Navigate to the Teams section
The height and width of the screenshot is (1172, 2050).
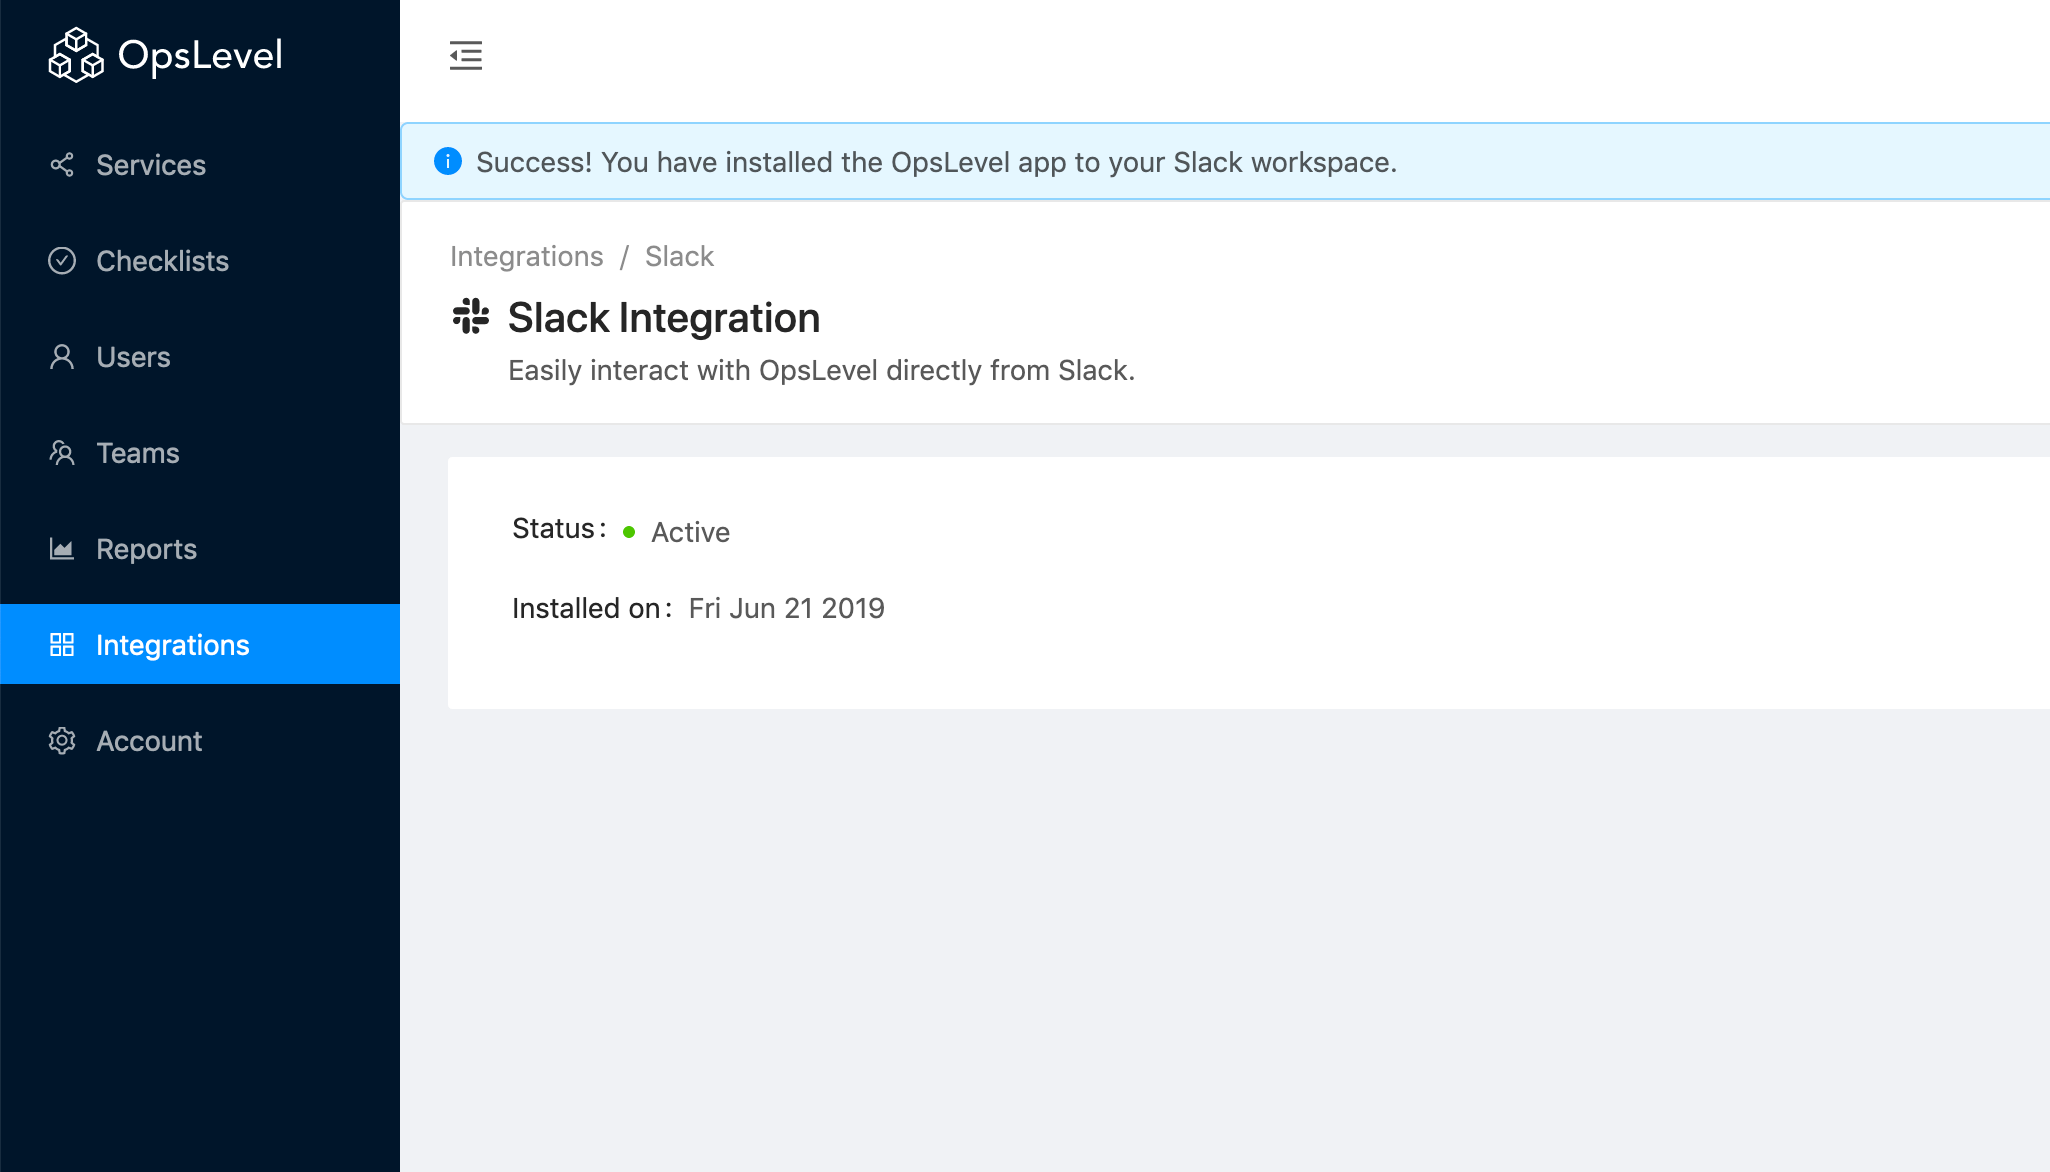pos(200,452)
